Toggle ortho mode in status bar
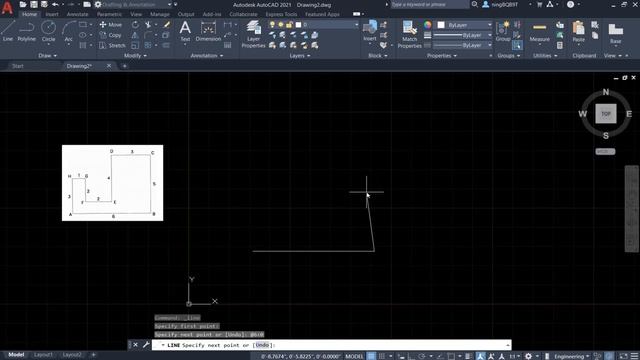This screenshot has width=640, height=360. pos(411,356)
